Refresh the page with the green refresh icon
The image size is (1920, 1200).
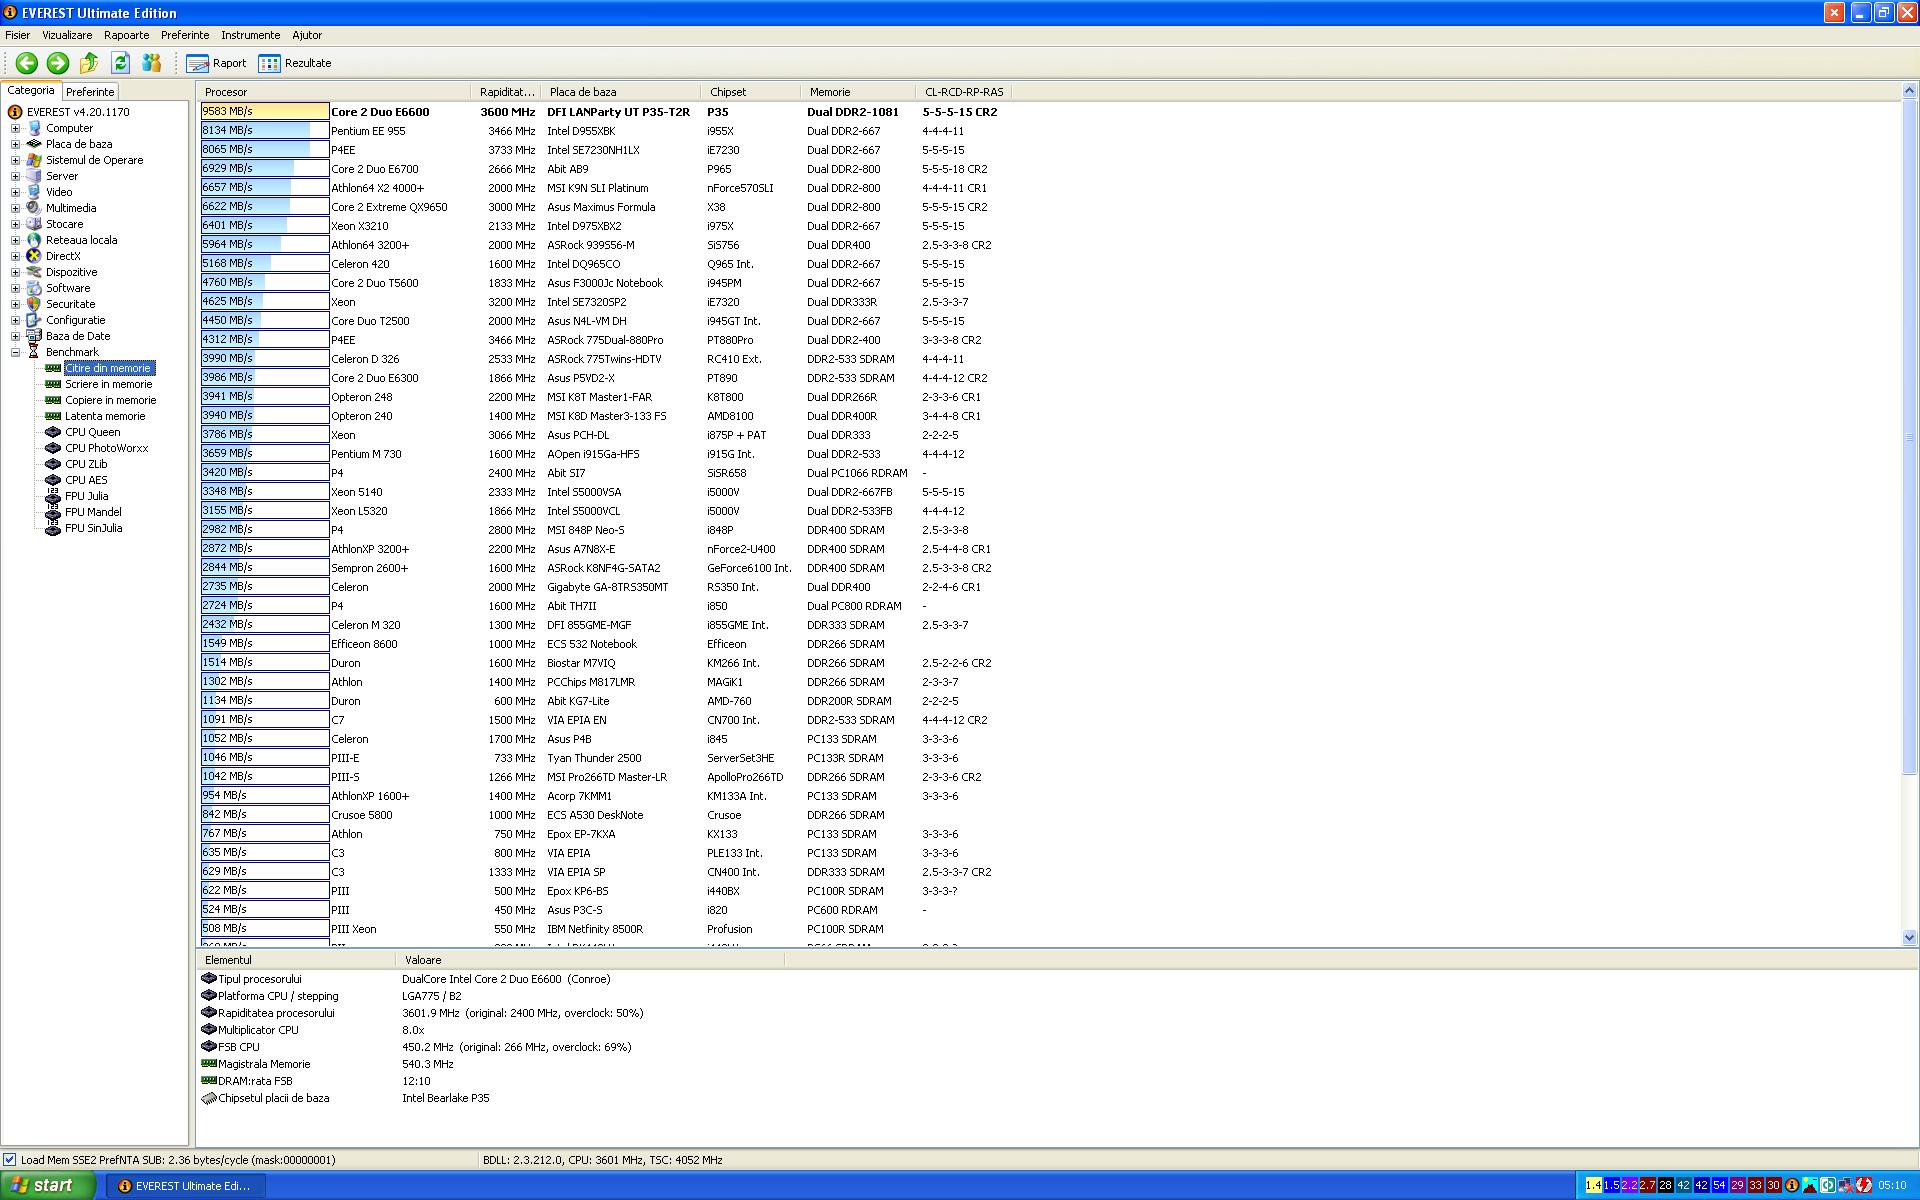[x=120, y=63]
